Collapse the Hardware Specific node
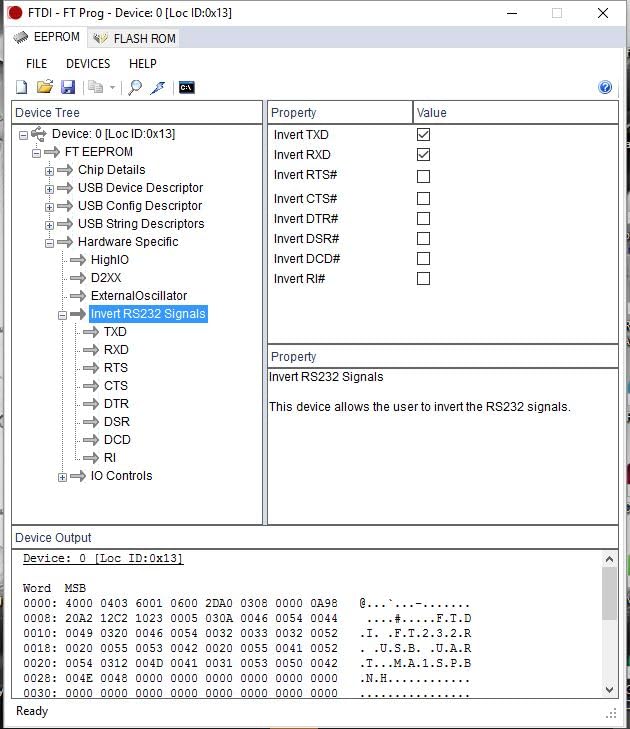Viewport: 630px width, 729px height. pyautogui.click(x=49, y=243)
